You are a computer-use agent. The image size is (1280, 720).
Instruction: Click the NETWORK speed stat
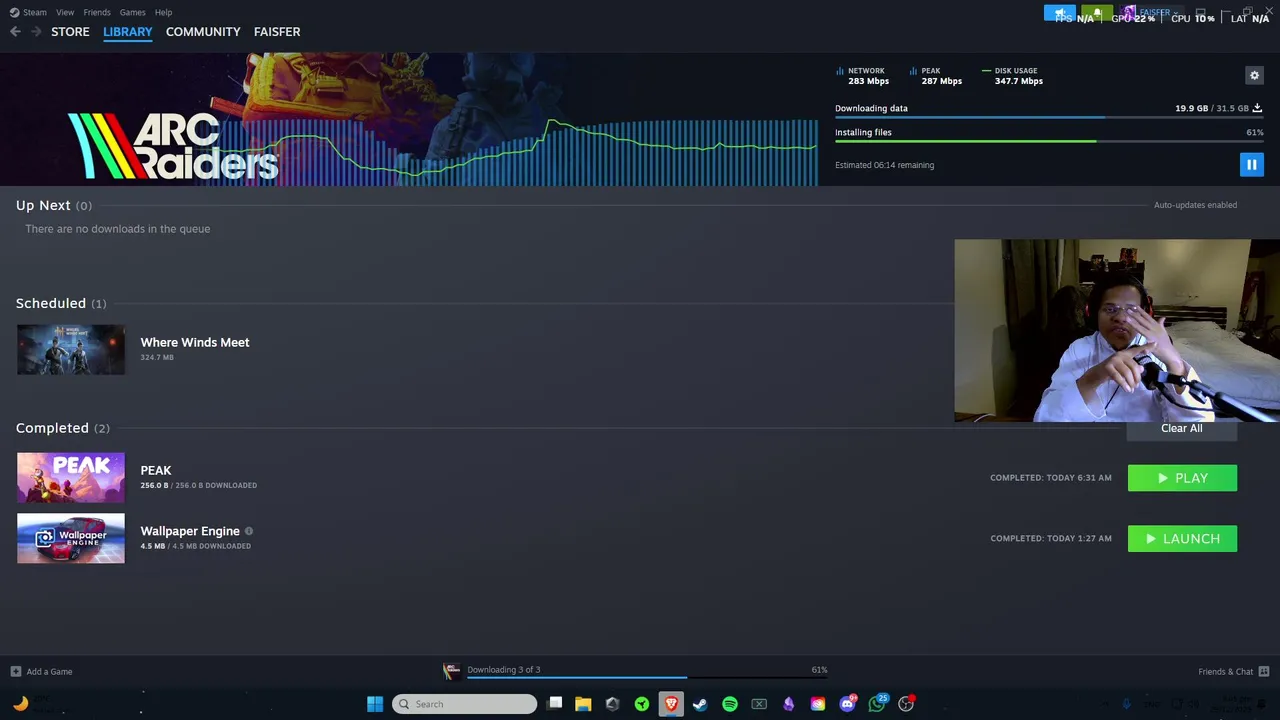[x=862, y=76]
